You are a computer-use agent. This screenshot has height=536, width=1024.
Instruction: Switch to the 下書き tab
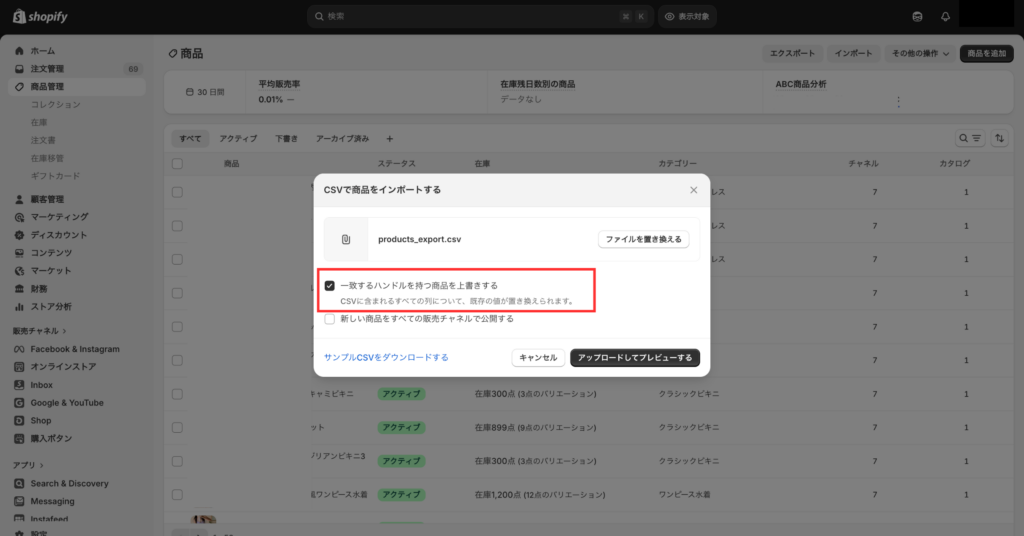point(286,138)
